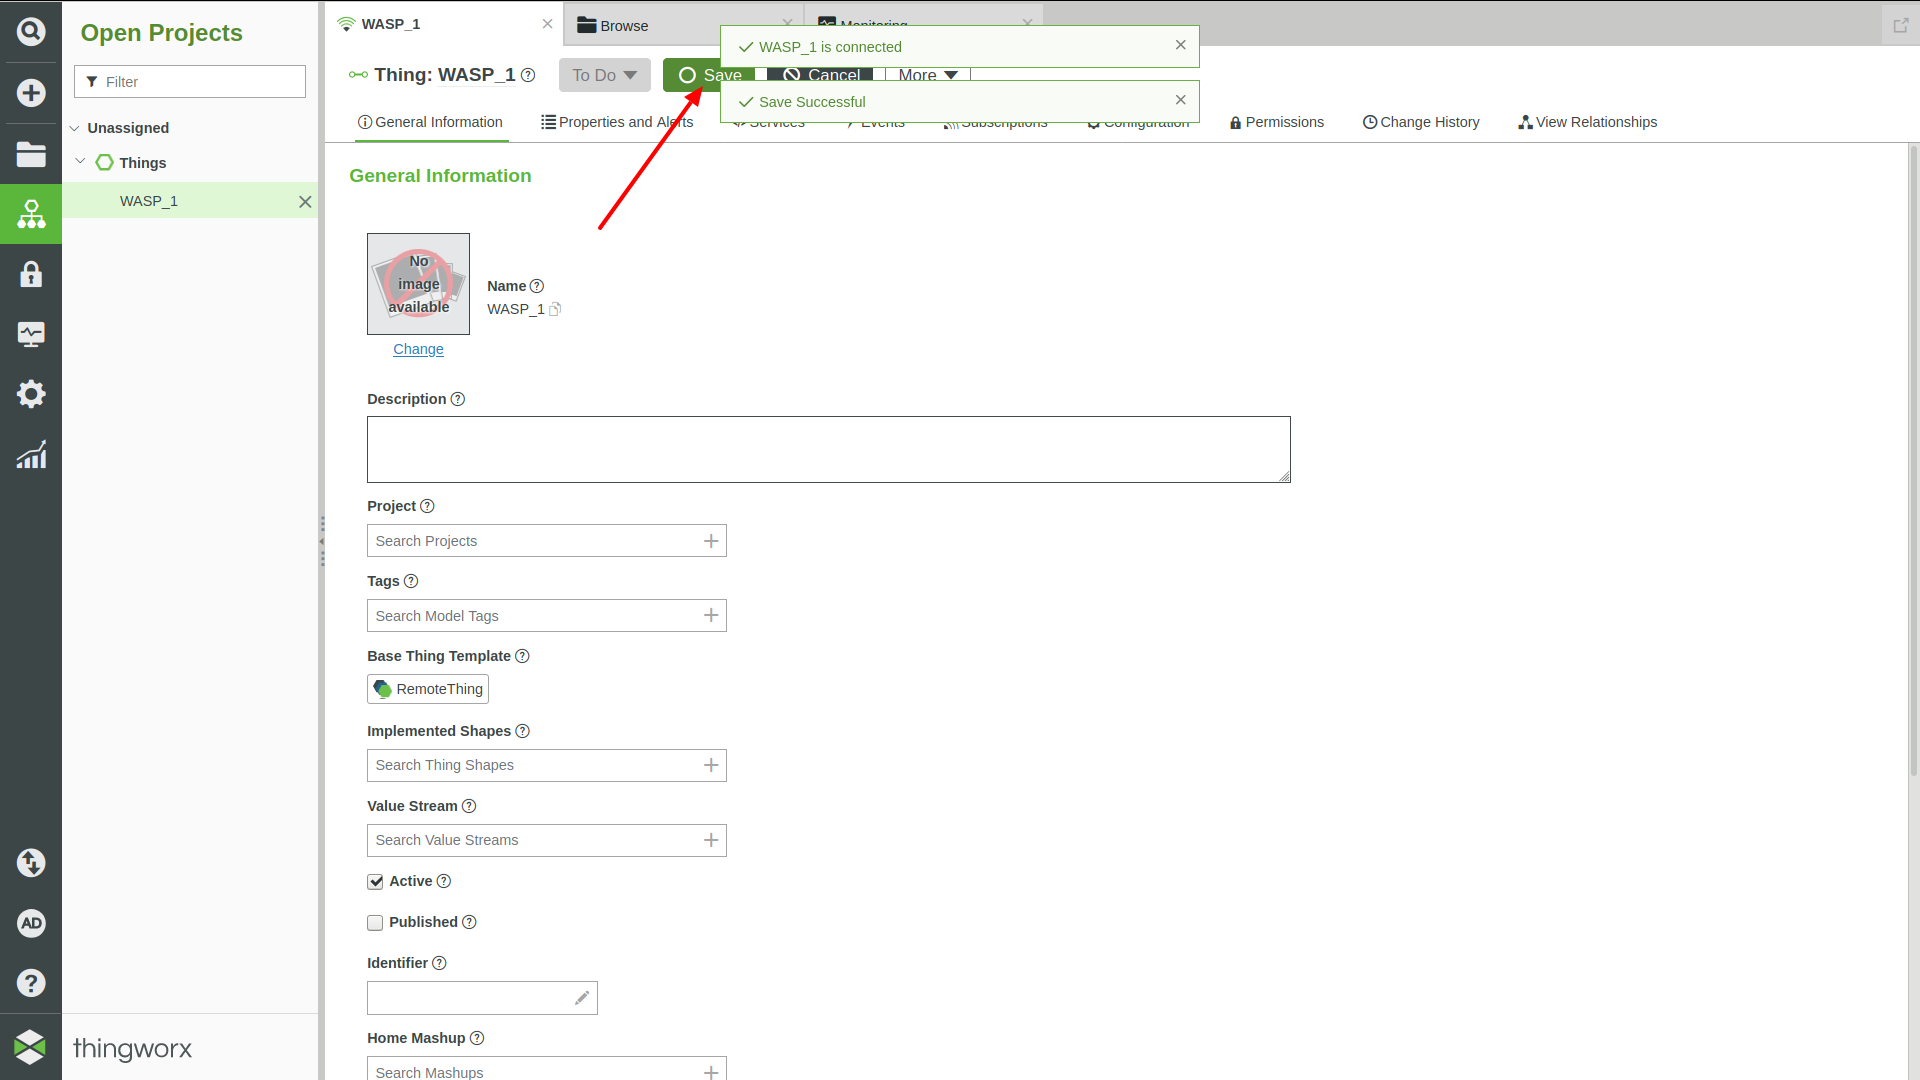Click the Description text input field
The image size is (1920, 1080).
(x=828, y=448)
